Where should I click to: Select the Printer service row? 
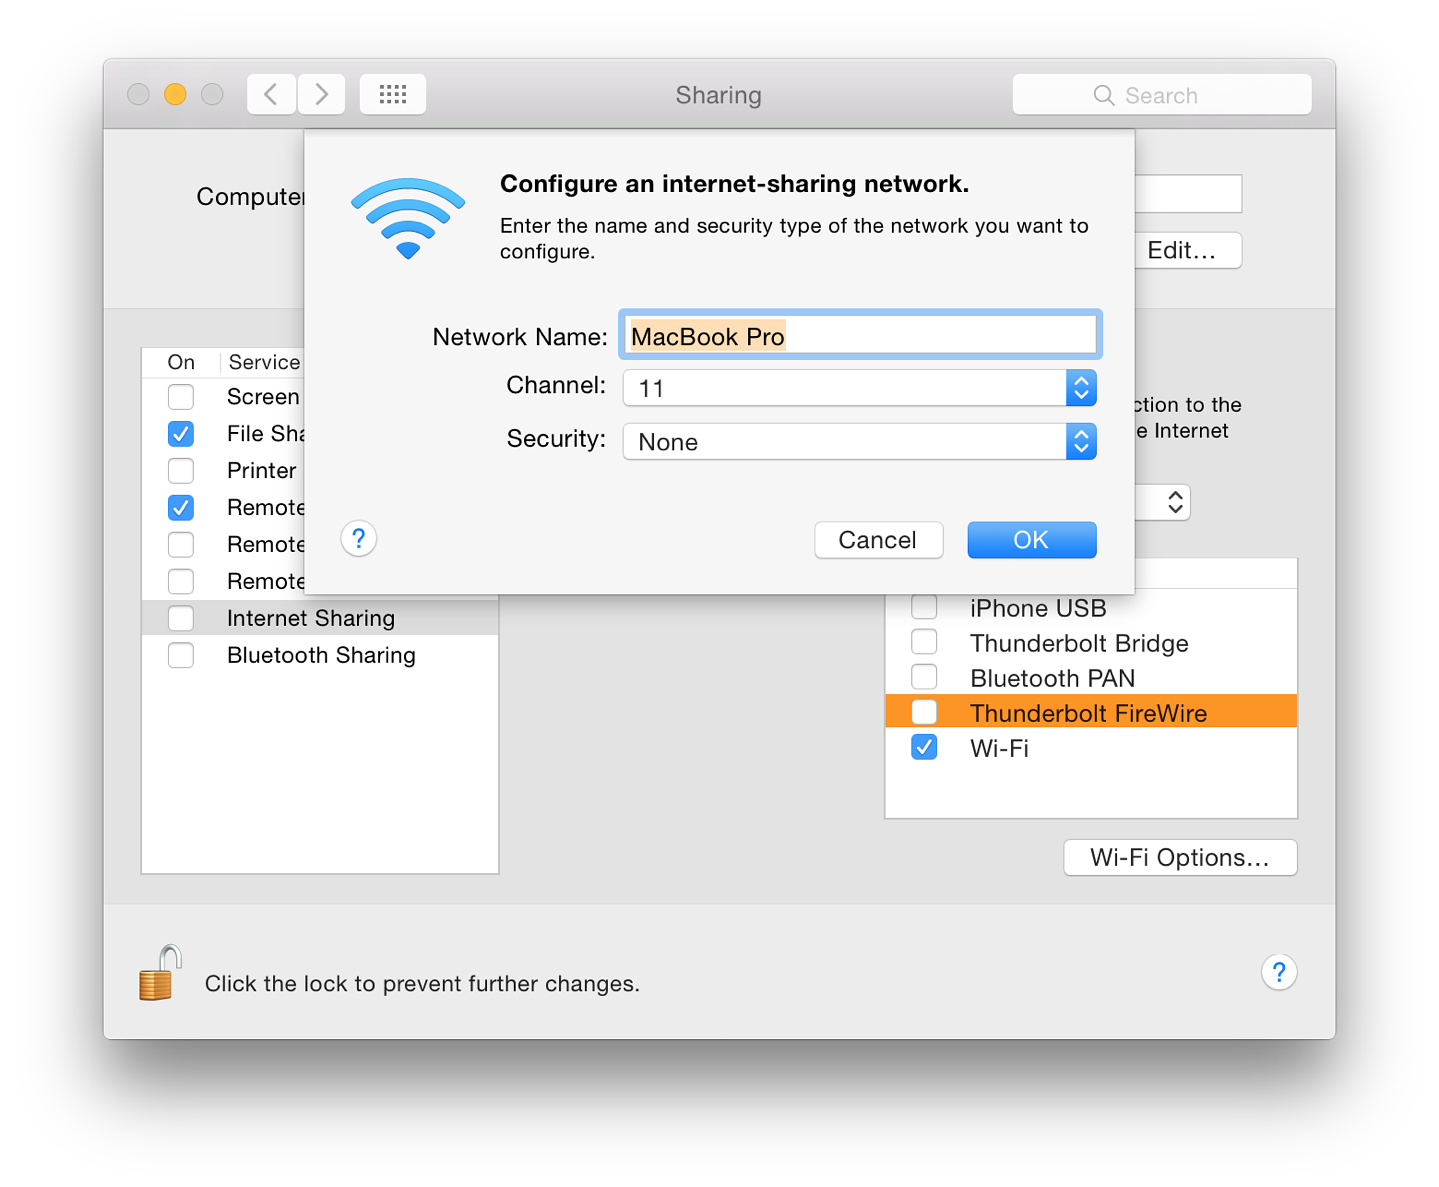pos(223,471)
